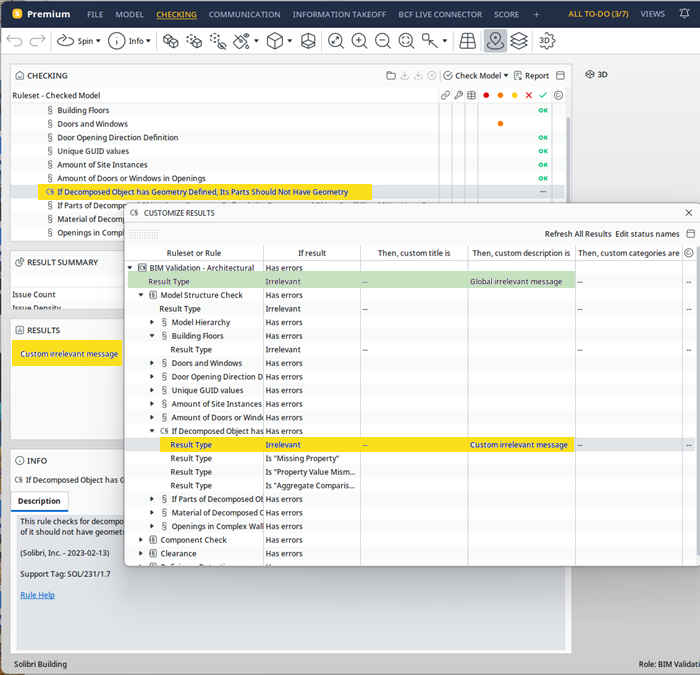Open the Check Model dropdown
This screenshot has height=675, width=700.
click(x=475, y=75)
